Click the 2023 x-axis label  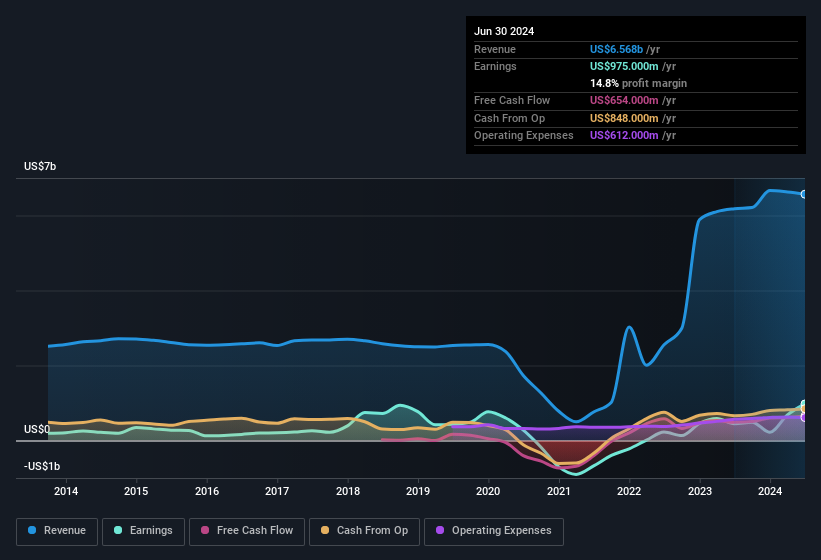click(x=700, y=491)
